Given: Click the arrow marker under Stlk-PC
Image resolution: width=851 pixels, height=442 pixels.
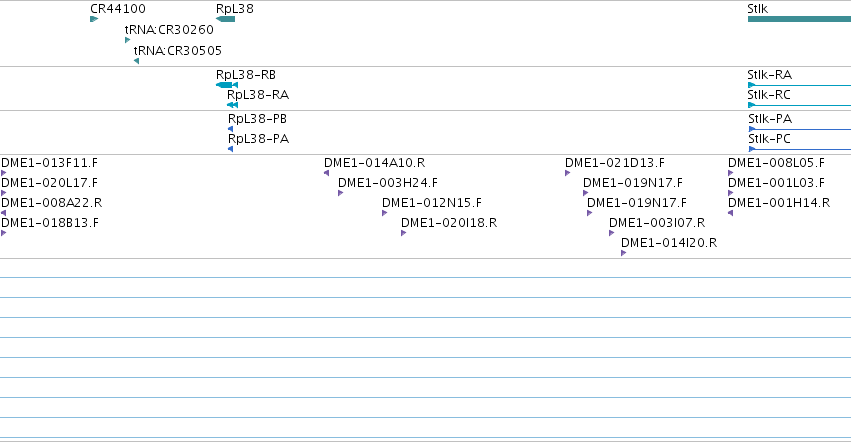Looking at the screenshot, I should click(752, 149).
